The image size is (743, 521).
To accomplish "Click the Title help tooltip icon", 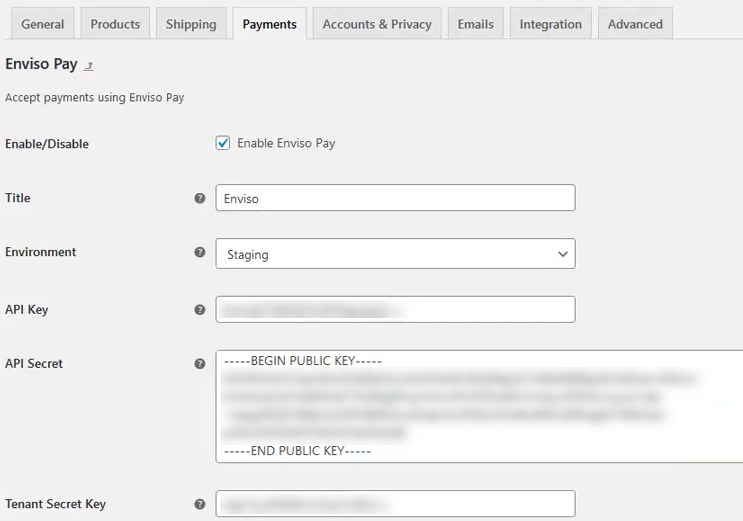I will tap(200, 198).
